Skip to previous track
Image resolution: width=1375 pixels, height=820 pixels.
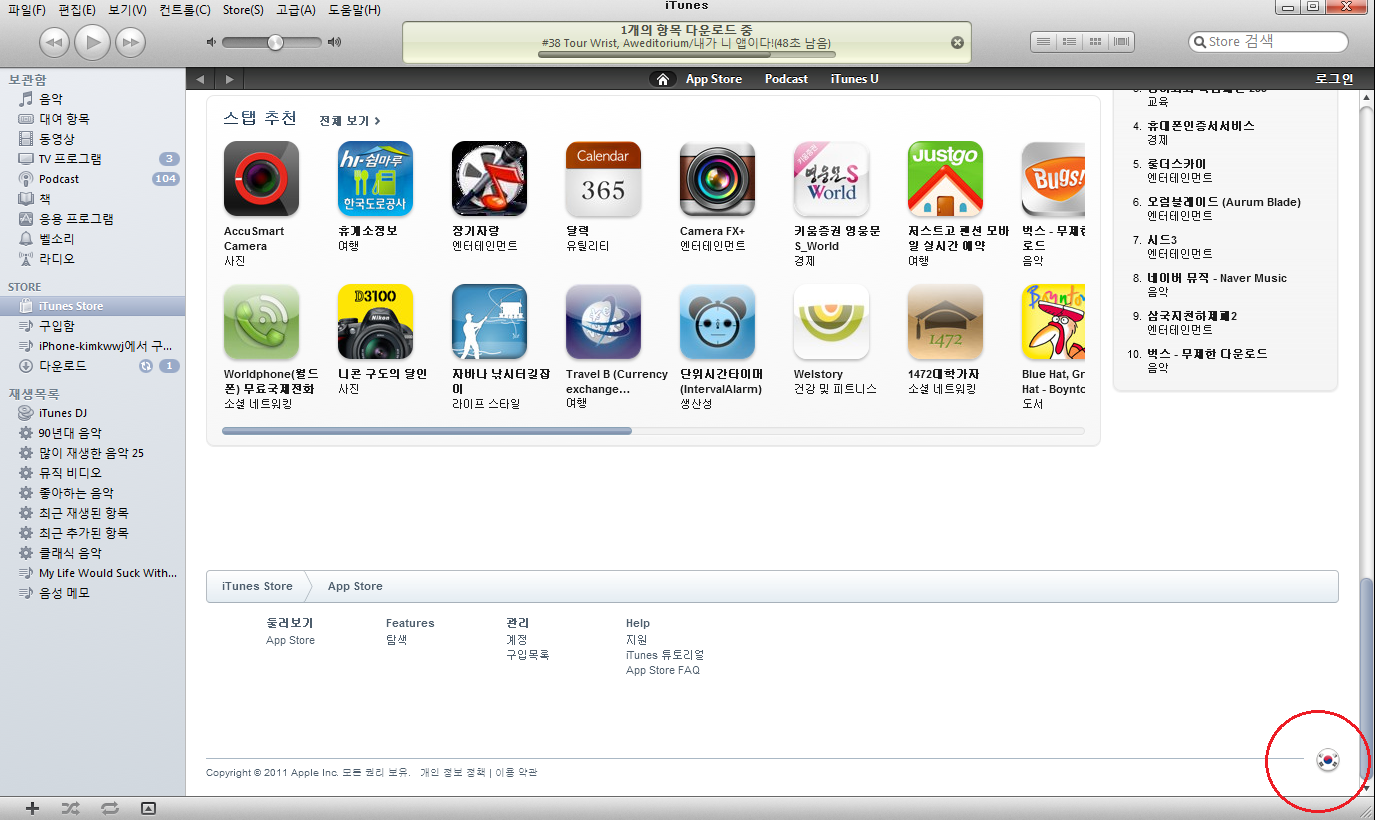(x=54, y=42)
